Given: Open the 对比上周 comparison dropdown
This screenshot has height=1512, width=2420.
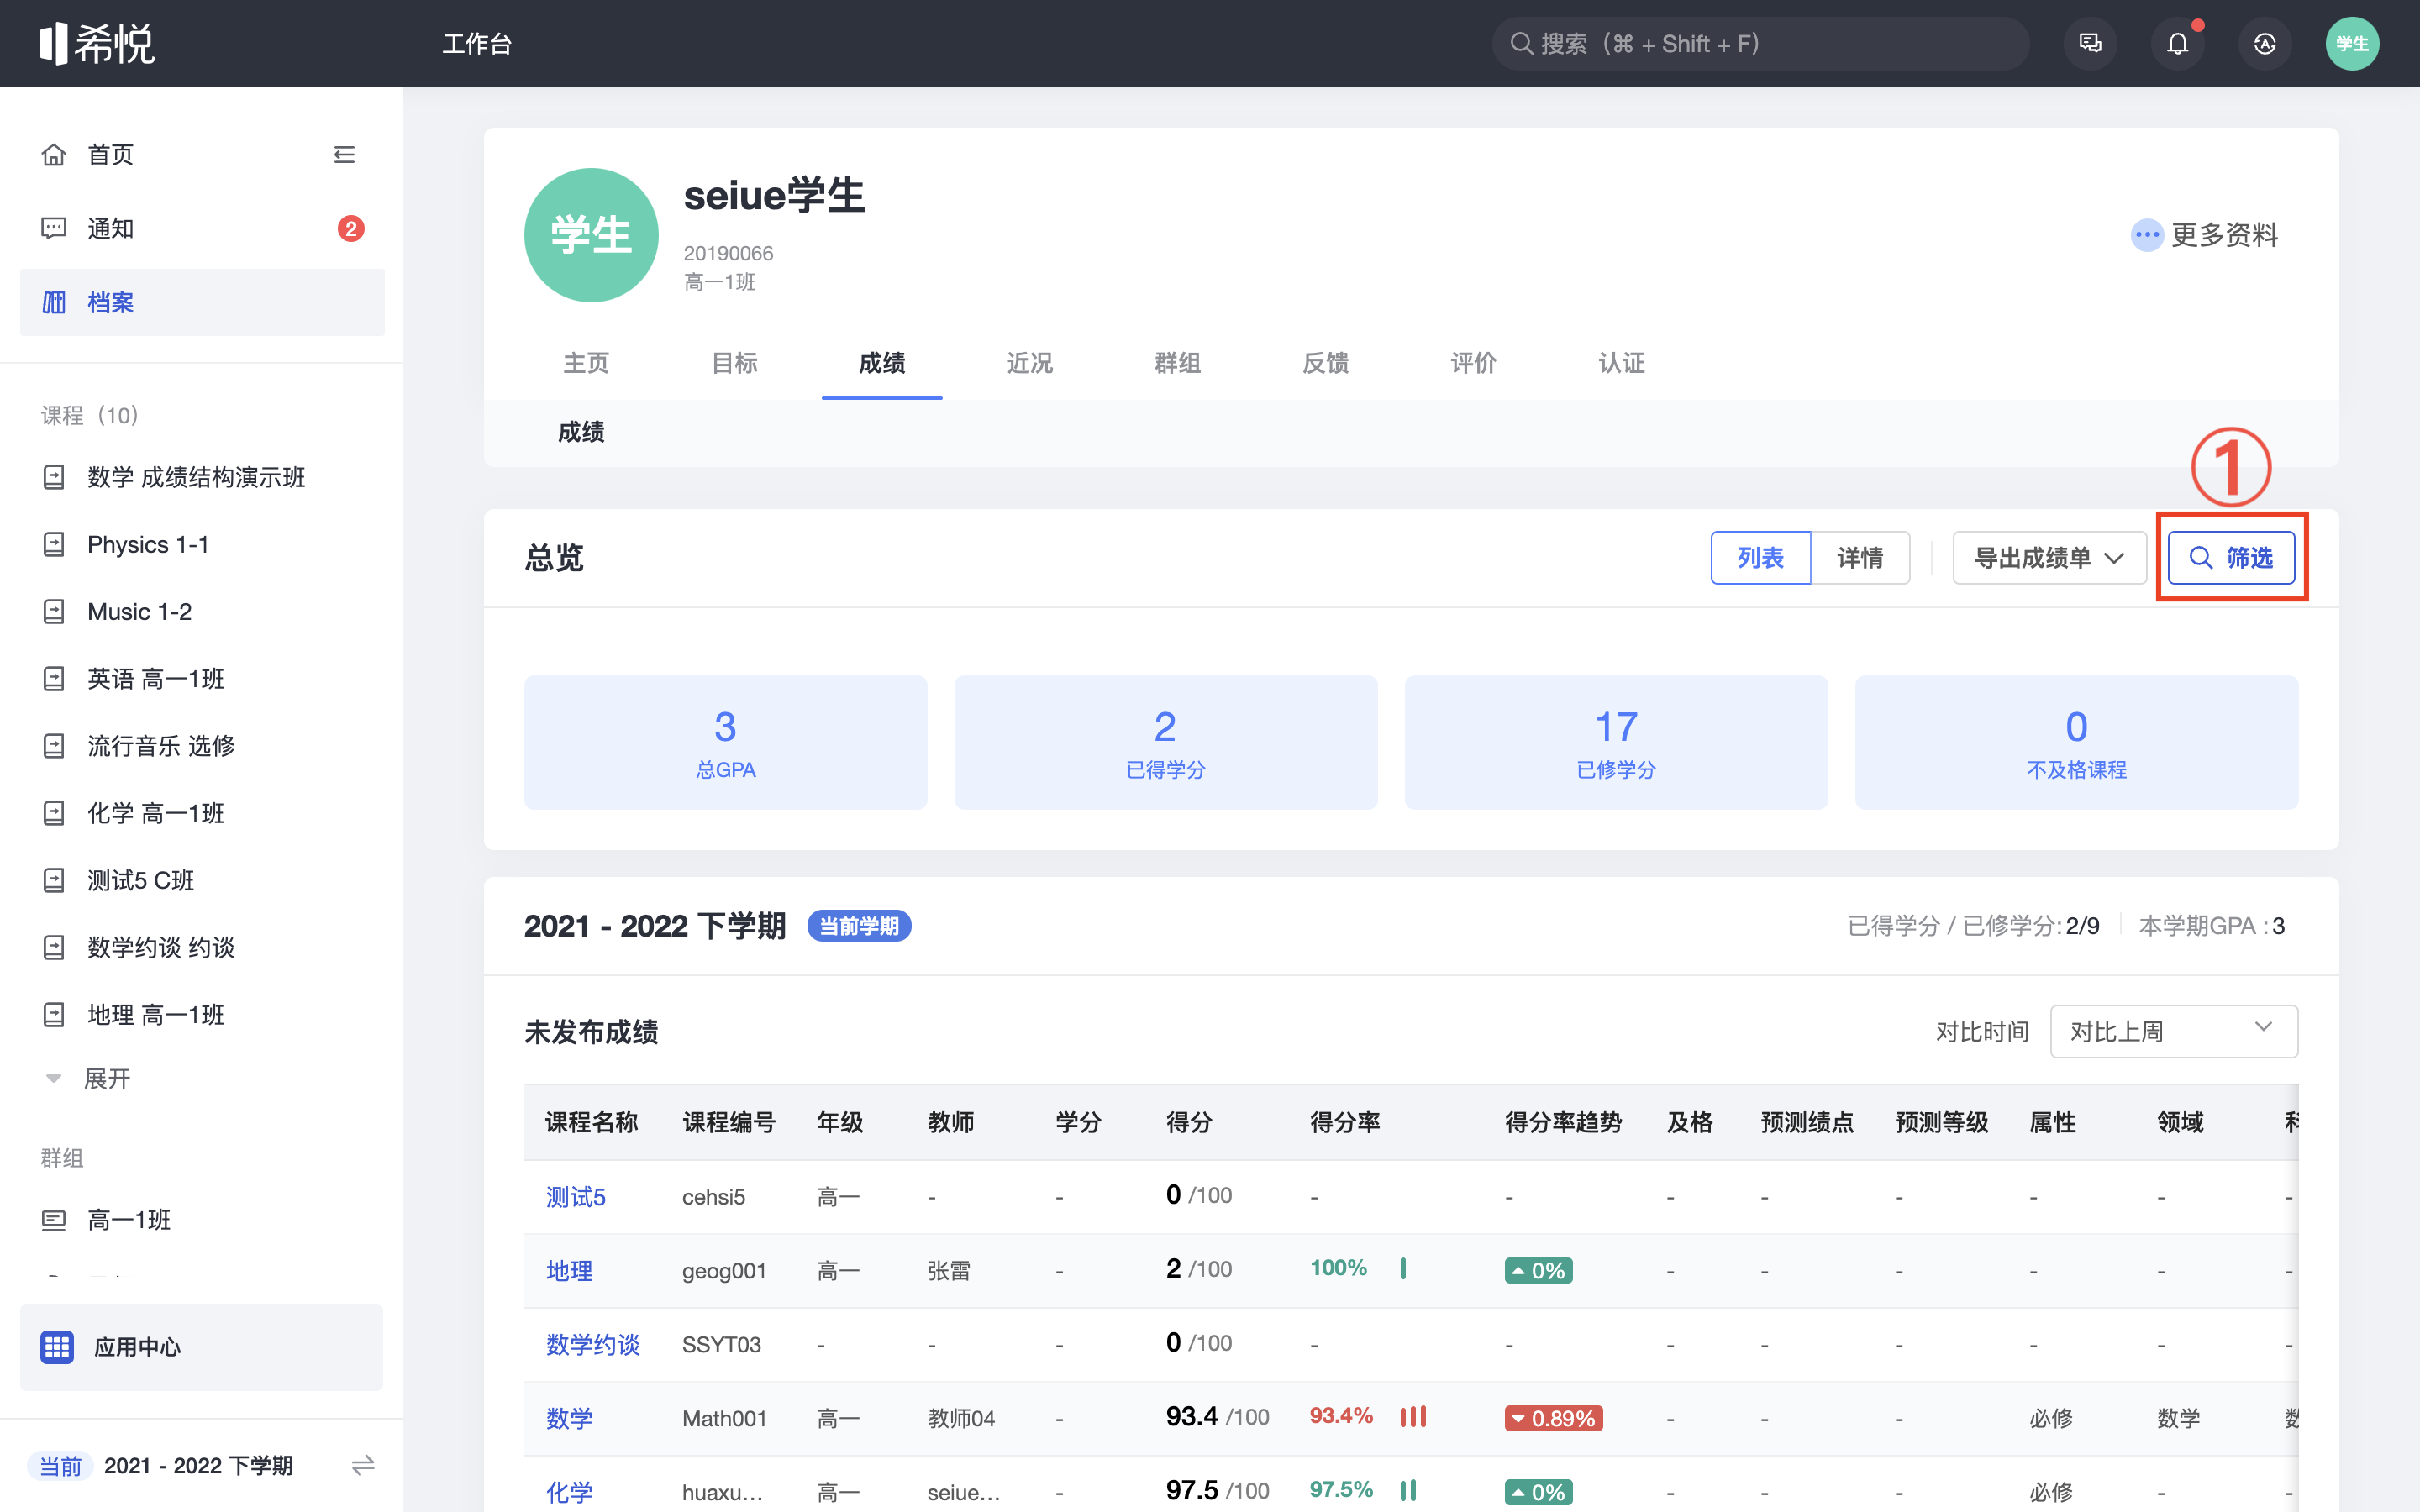Looking at the screenshot, I should click(2173, 1031).
